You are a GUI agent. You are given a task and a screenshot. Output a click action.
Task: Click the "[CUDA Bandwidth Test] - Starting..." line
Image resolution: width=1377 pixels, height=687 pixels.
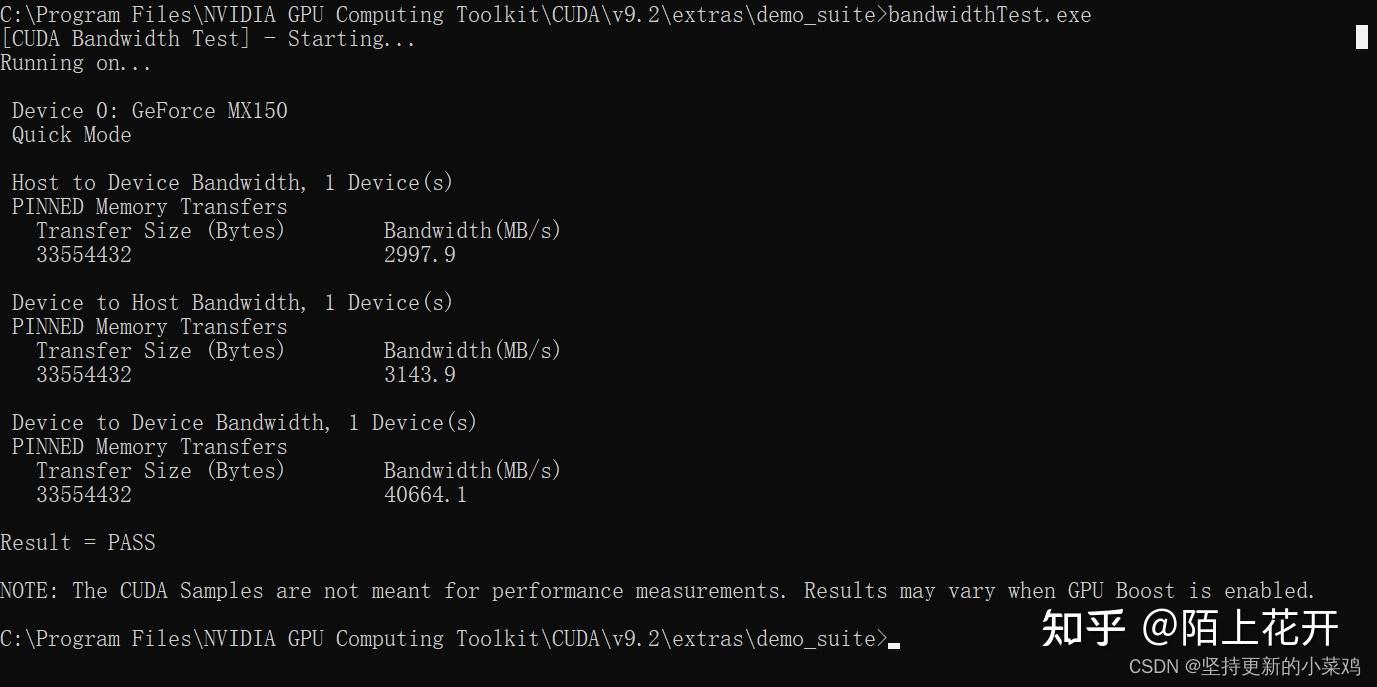[x=208, y=39]
